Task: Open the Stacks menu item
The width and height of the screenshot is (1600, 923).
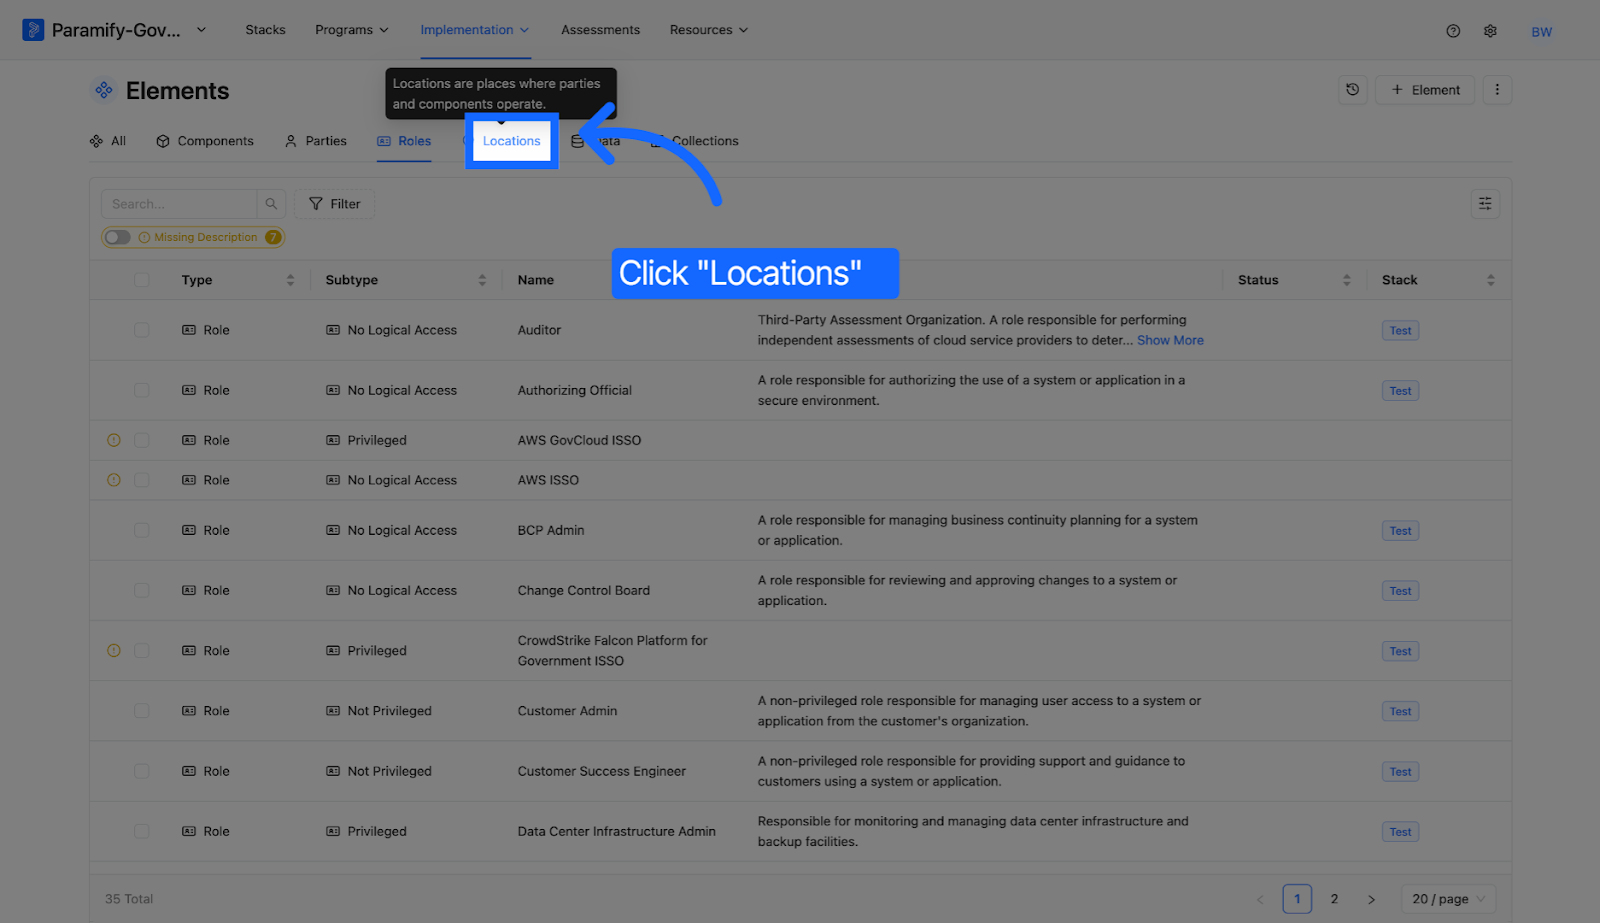Action: click(265, 30)
